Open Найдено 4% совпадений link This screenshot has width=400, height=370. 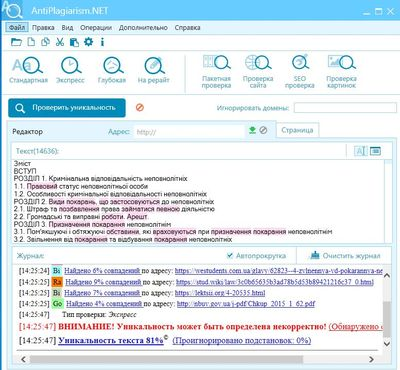coord(104,304)
